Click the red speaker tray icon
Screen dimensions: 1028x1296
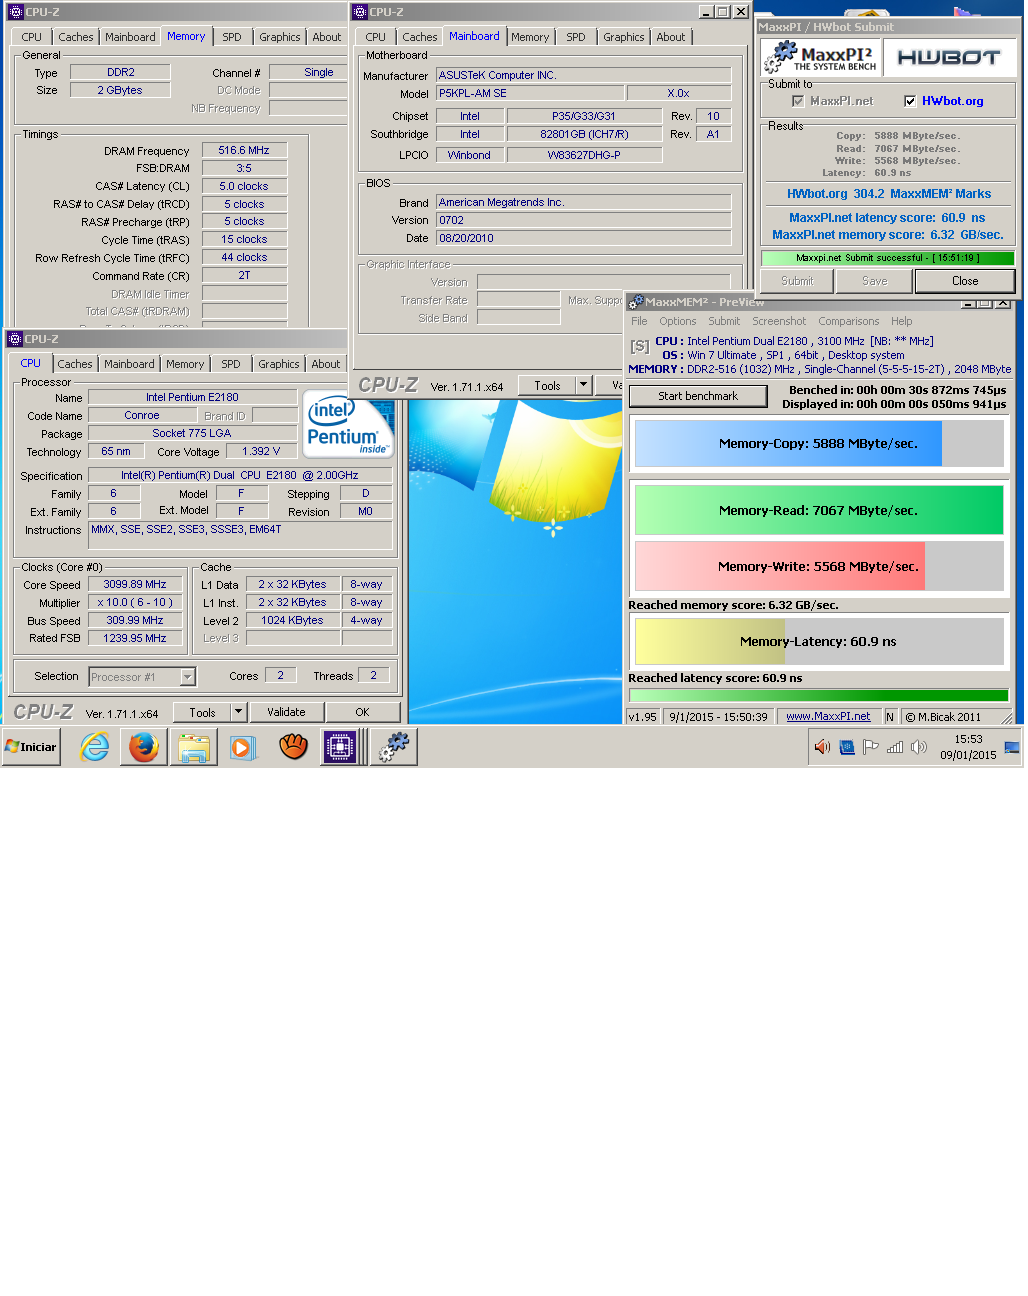click(x=823, y=747)
